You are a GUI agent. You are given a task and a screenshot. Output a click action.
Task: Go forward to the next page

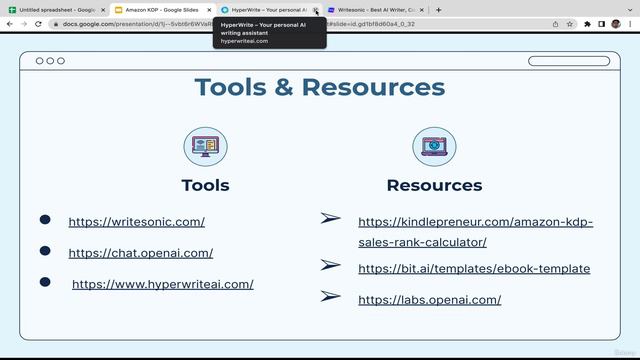tap(24, 24)
